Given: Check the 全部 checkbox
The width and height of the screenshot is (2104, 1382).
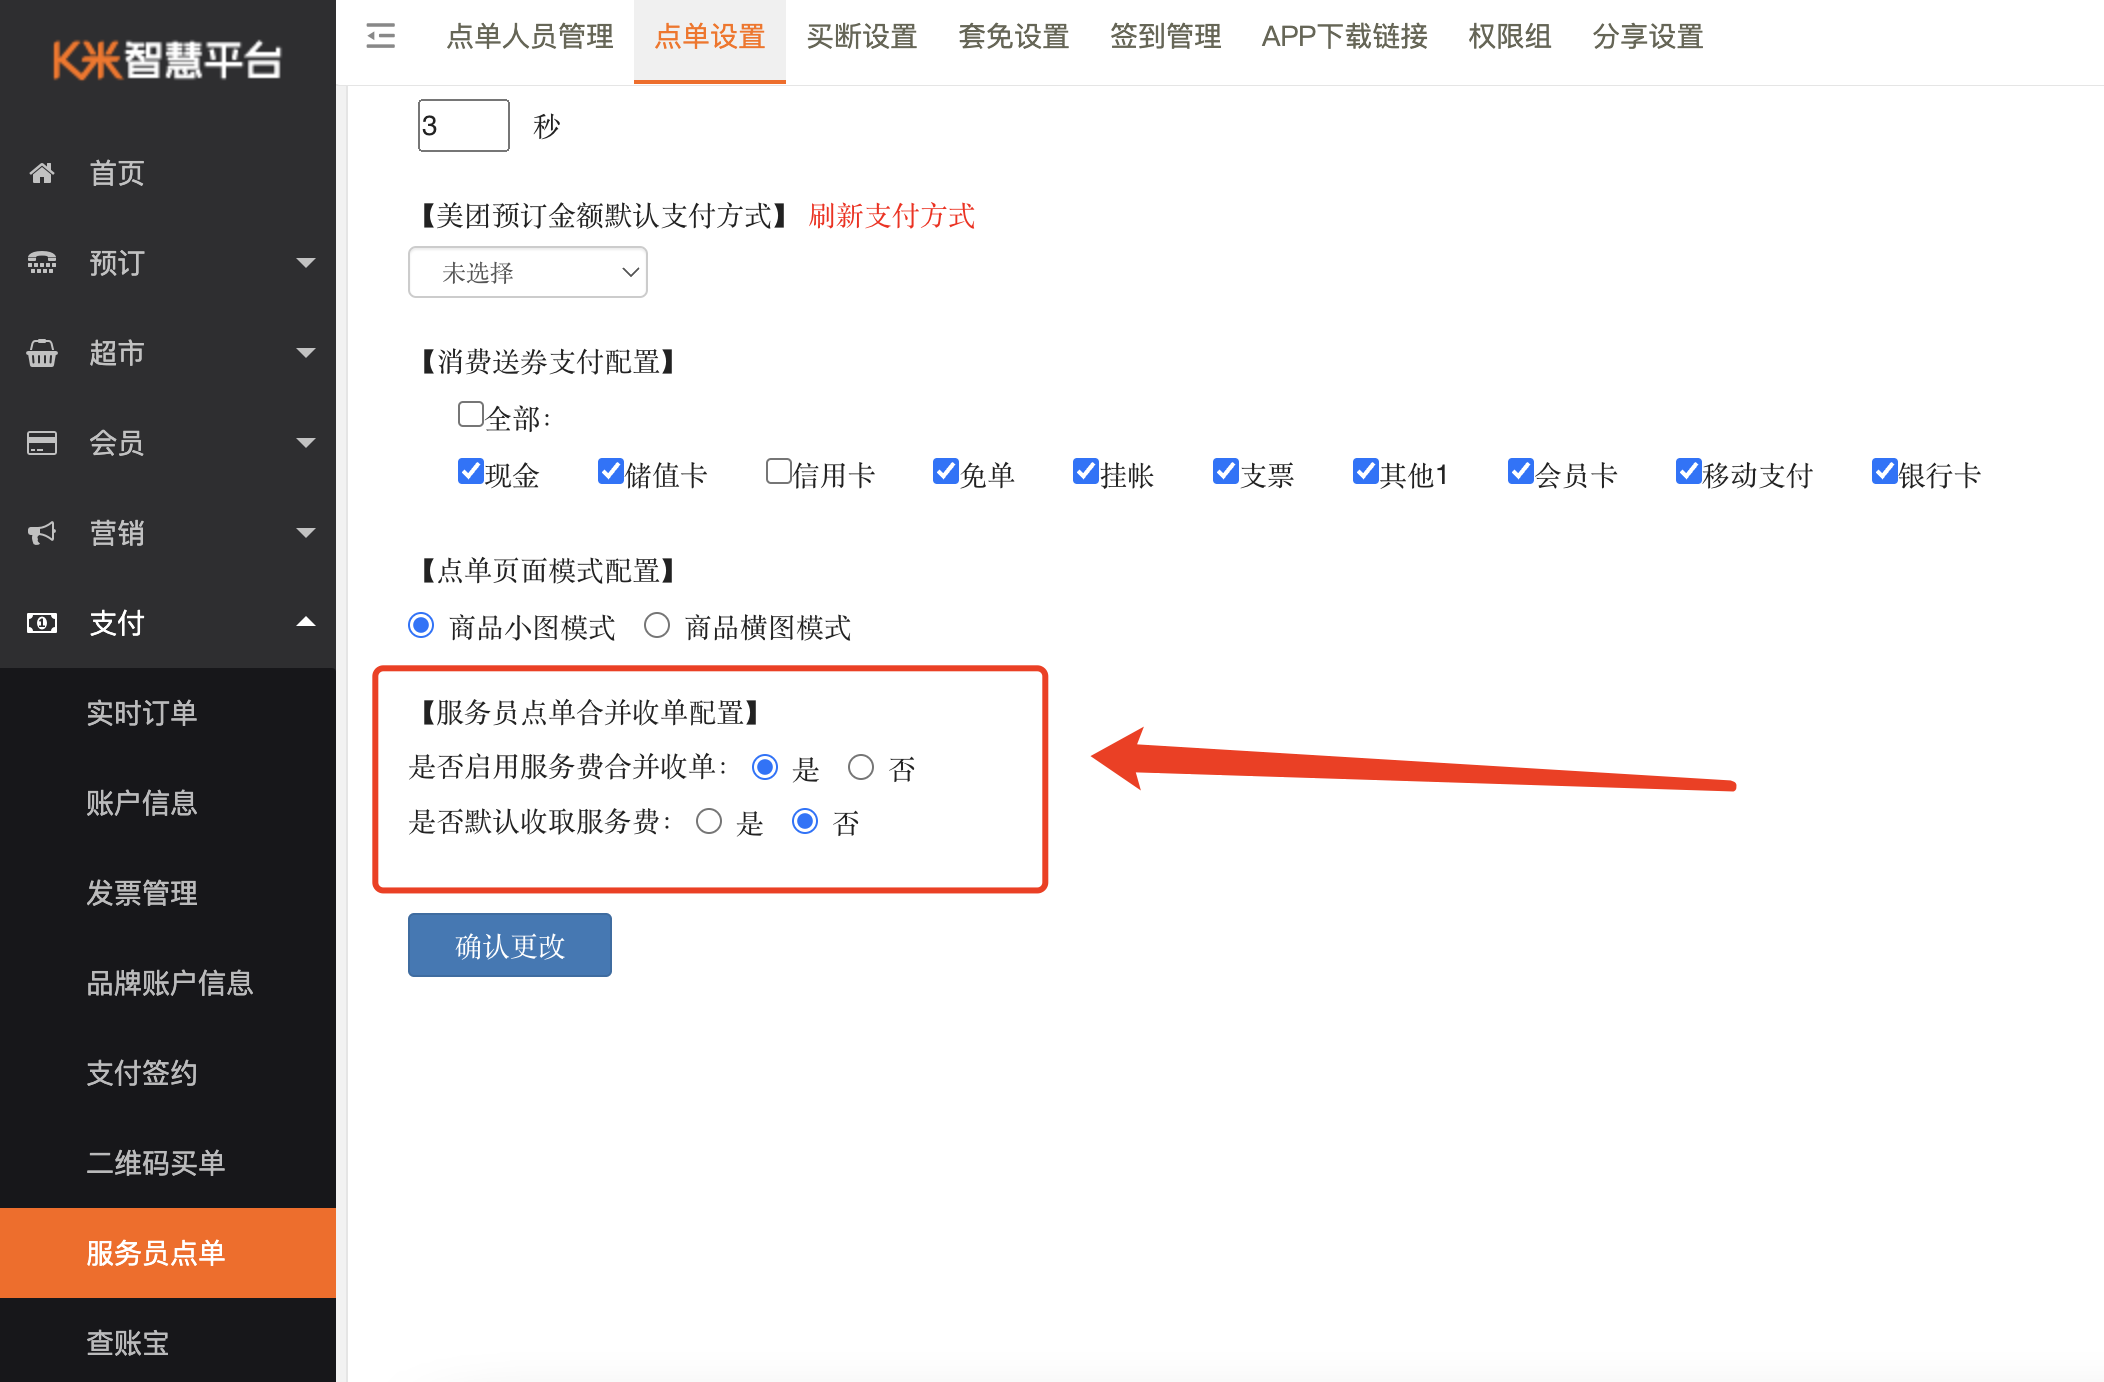Looking at the screenshot, I should coord(470,414).
